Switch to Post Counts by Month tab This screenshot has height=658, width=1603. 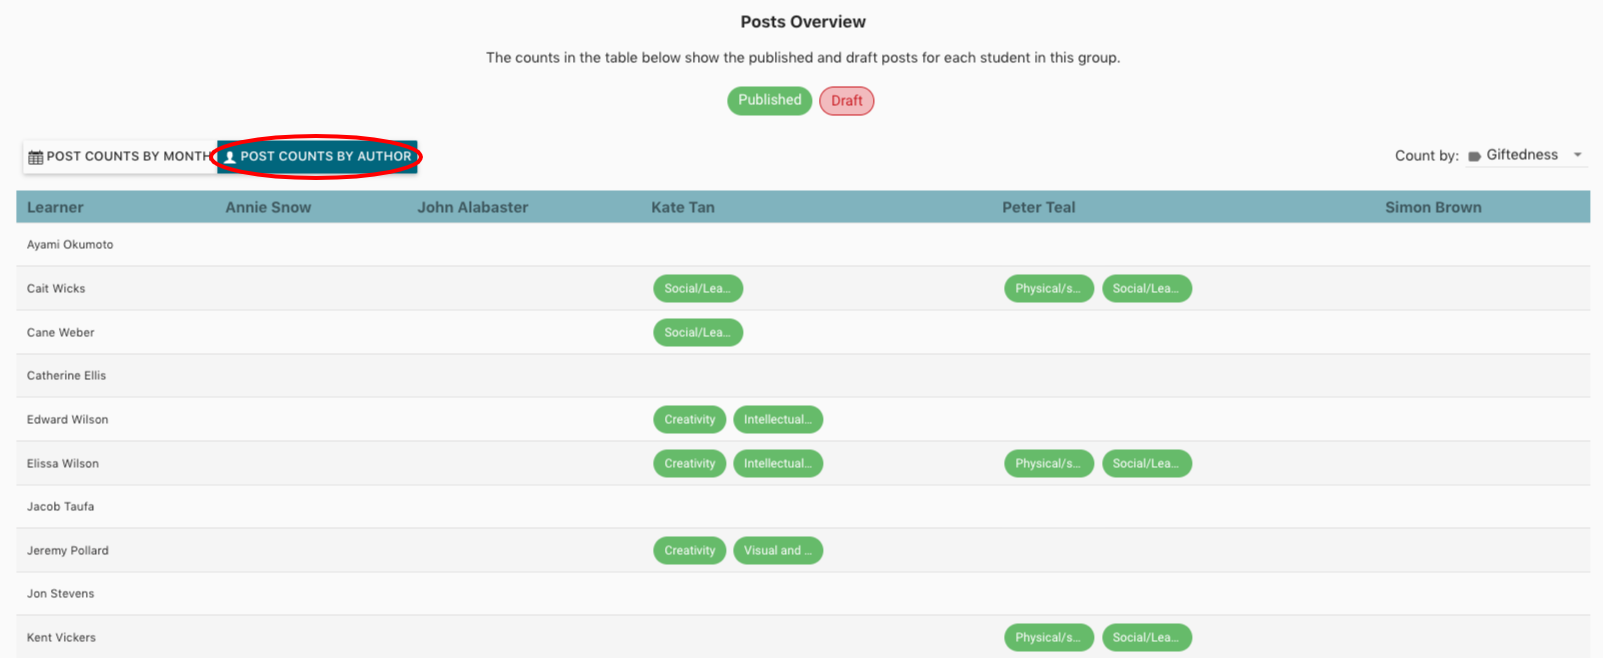pos(120,157)
